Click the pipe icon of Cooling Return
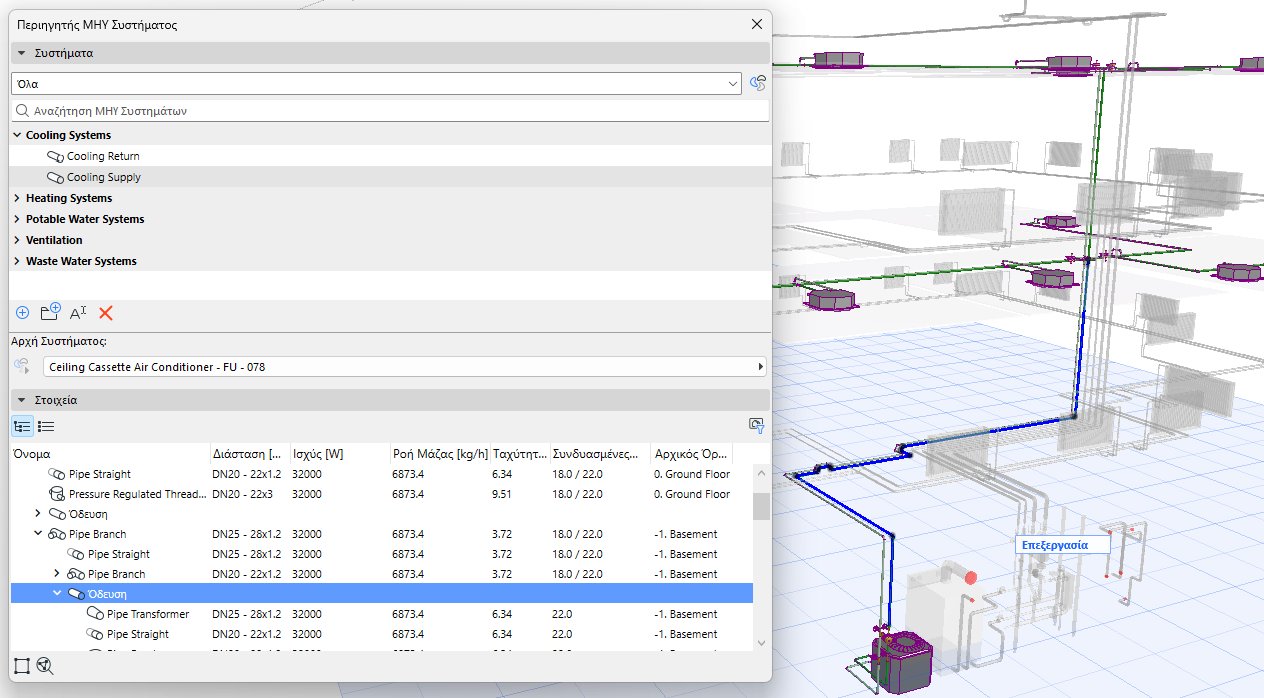Image resolution: width=1264 pixels, height=698 pixels. (x=55, y=157)
